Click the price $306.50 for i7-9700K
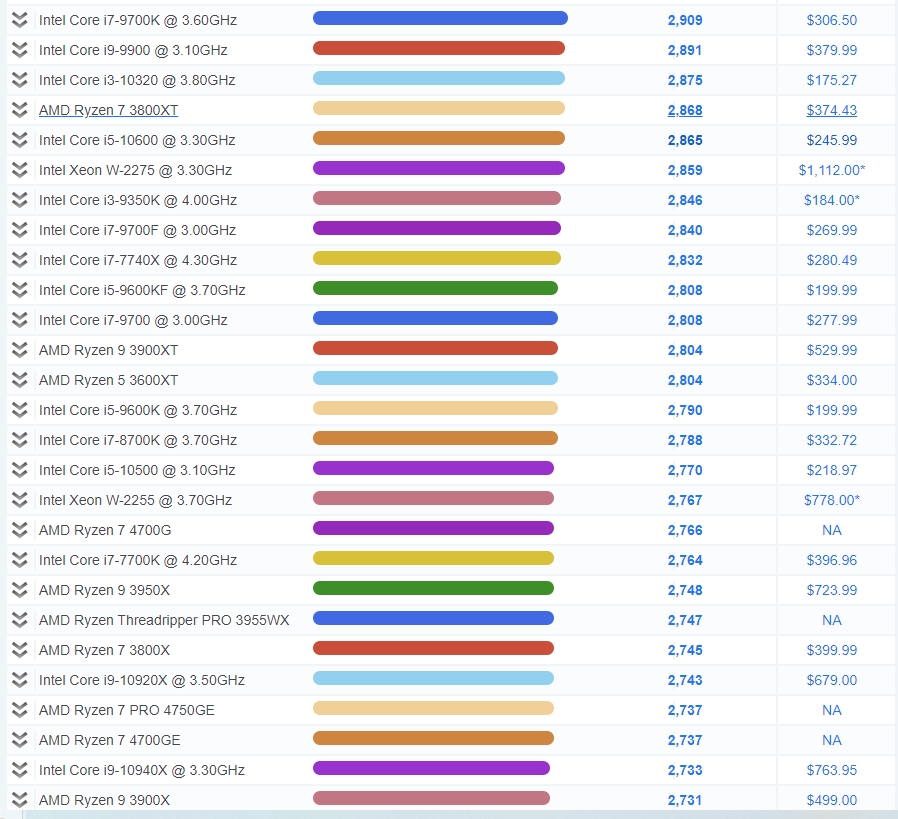Viewport: 898px width, 819px height. pyautogui.click(x=832, y=20)
